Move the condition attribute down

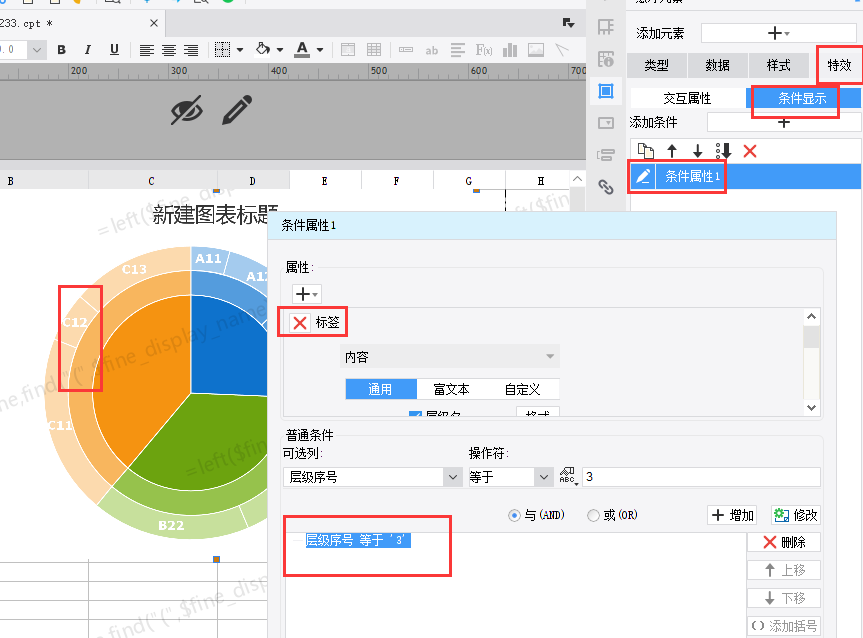tap(697, 150)
